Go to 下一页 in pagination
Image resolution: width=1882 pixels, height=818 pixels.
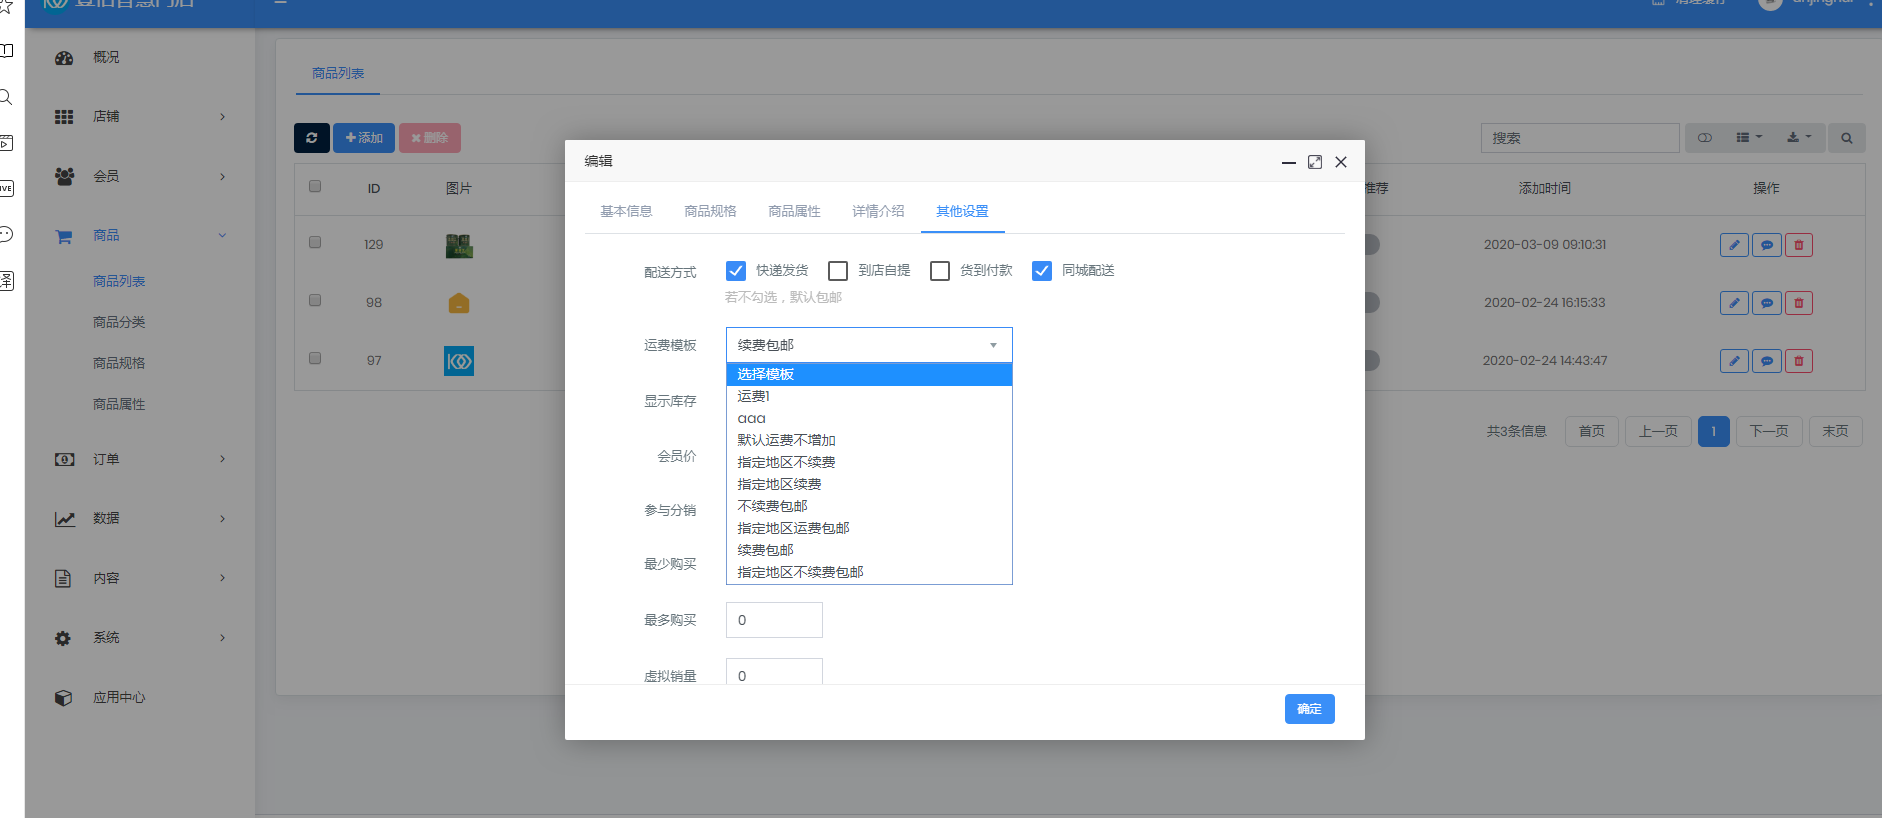[x=1768, y=431]
